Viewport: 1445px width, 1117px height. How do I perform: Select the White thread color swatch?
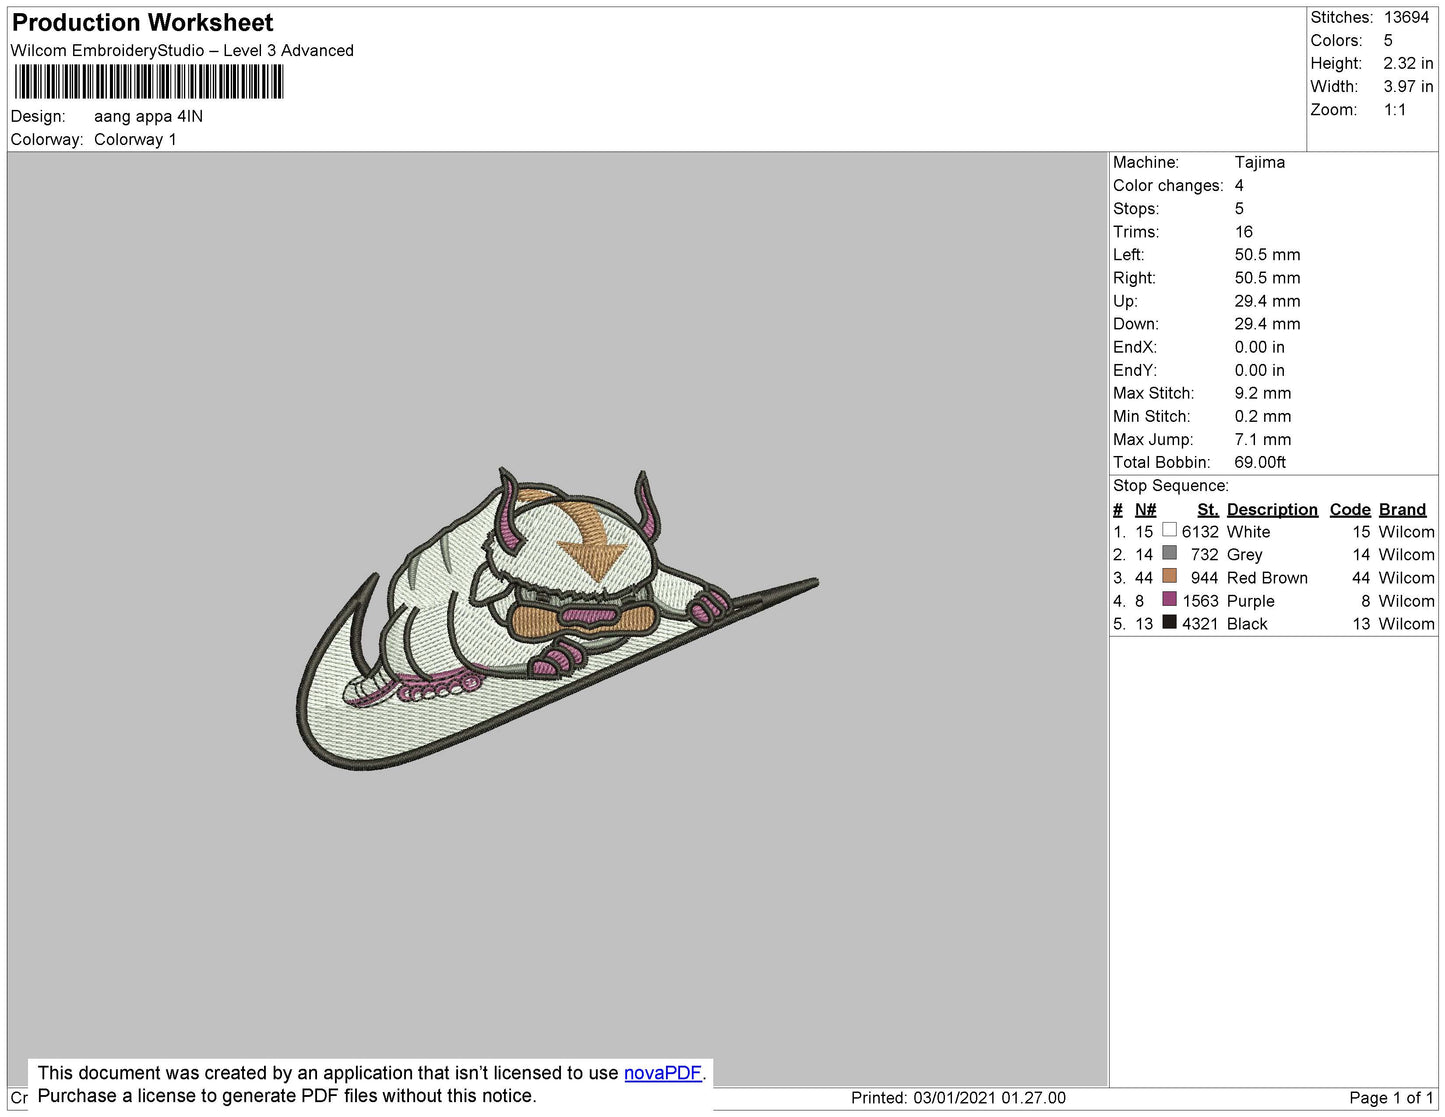[1169, 530]
